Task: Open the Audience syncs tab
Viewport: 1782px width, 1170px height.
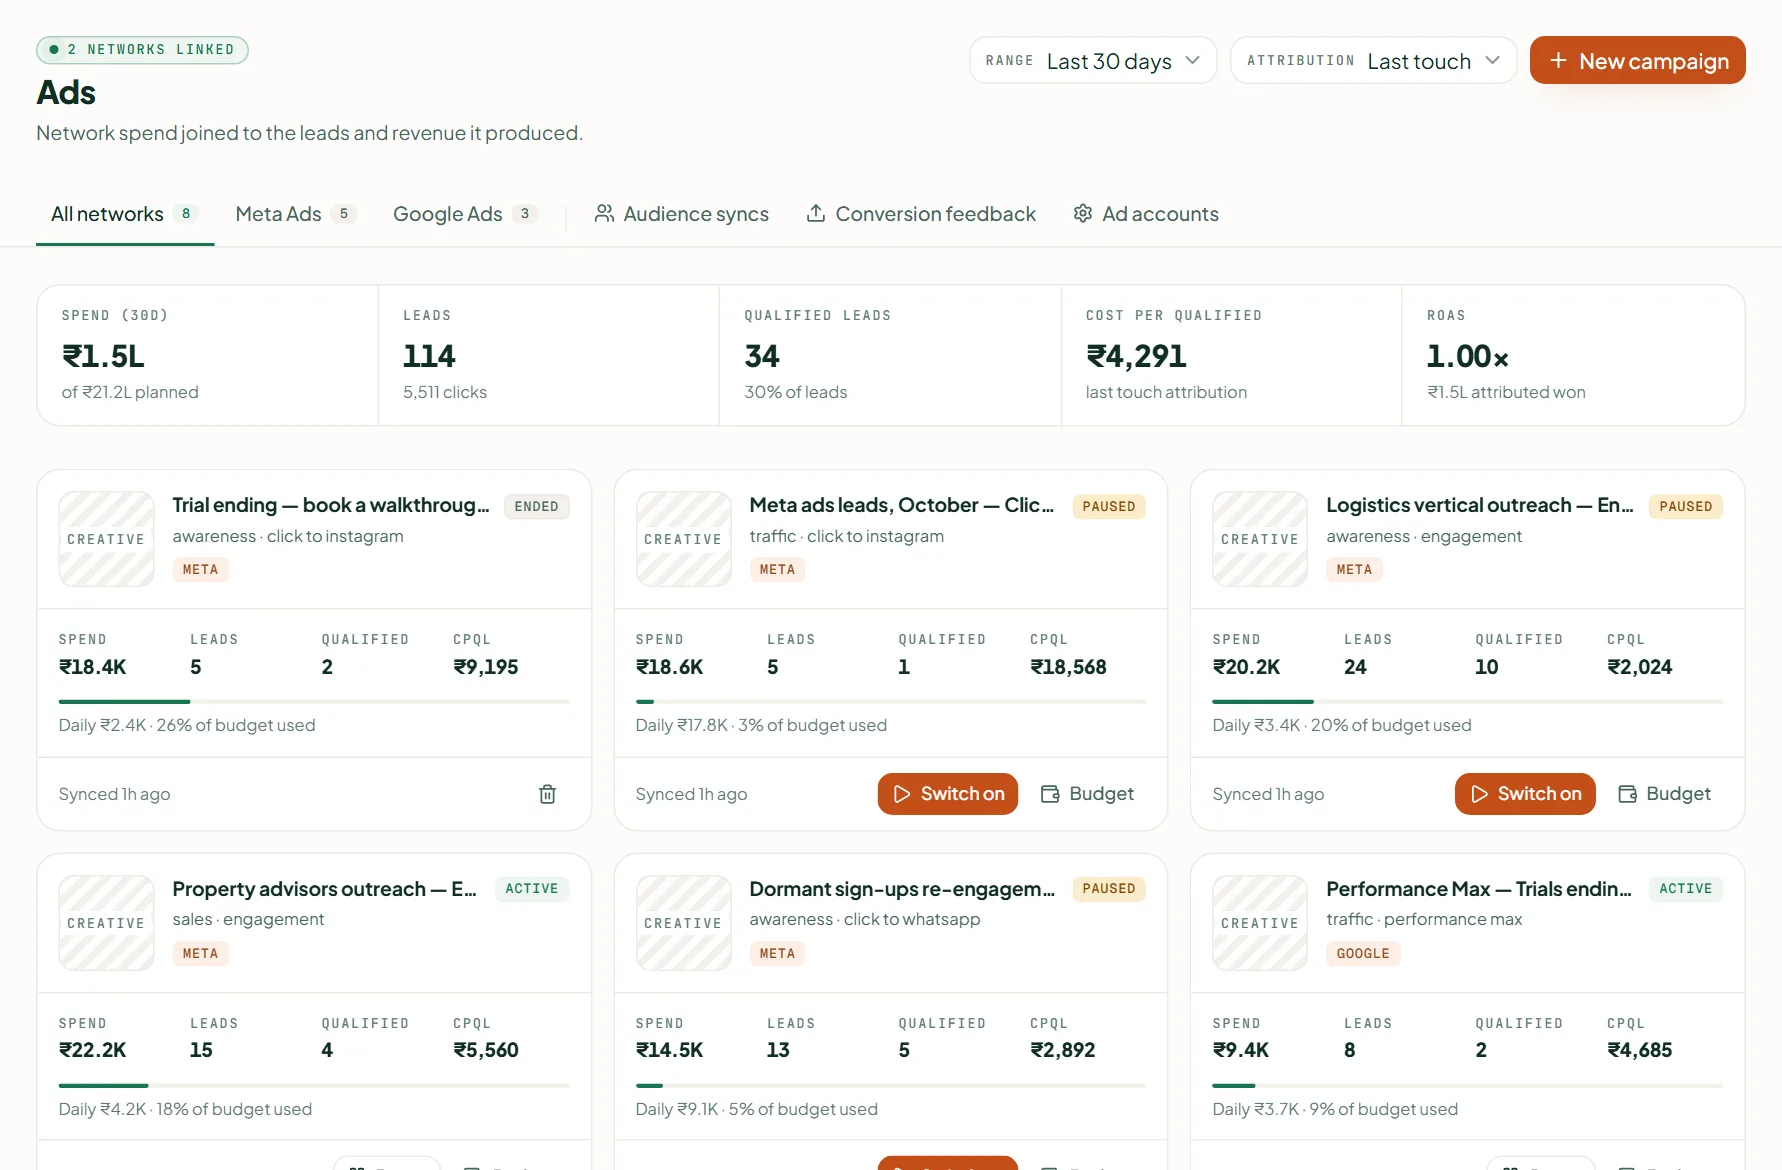Action: pos(681,214)
